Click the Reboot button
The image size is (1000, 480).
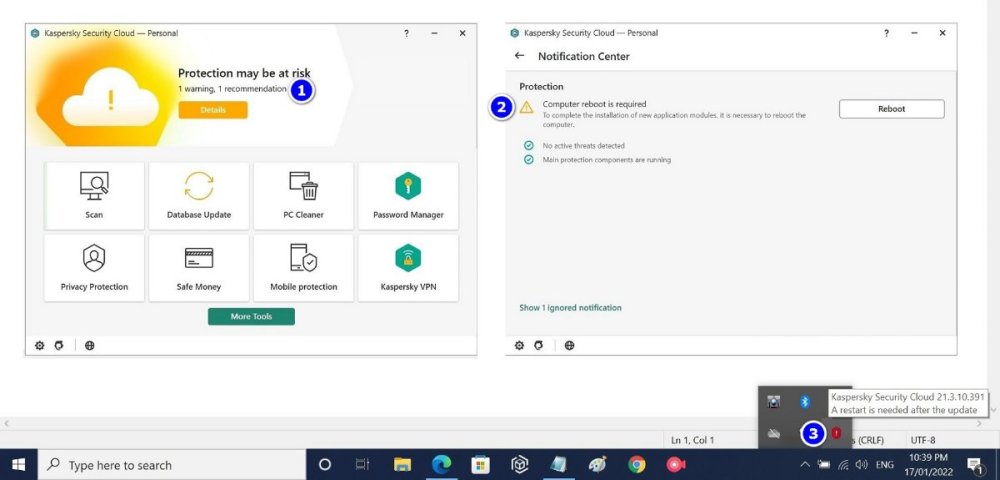[x=892, y=109]
